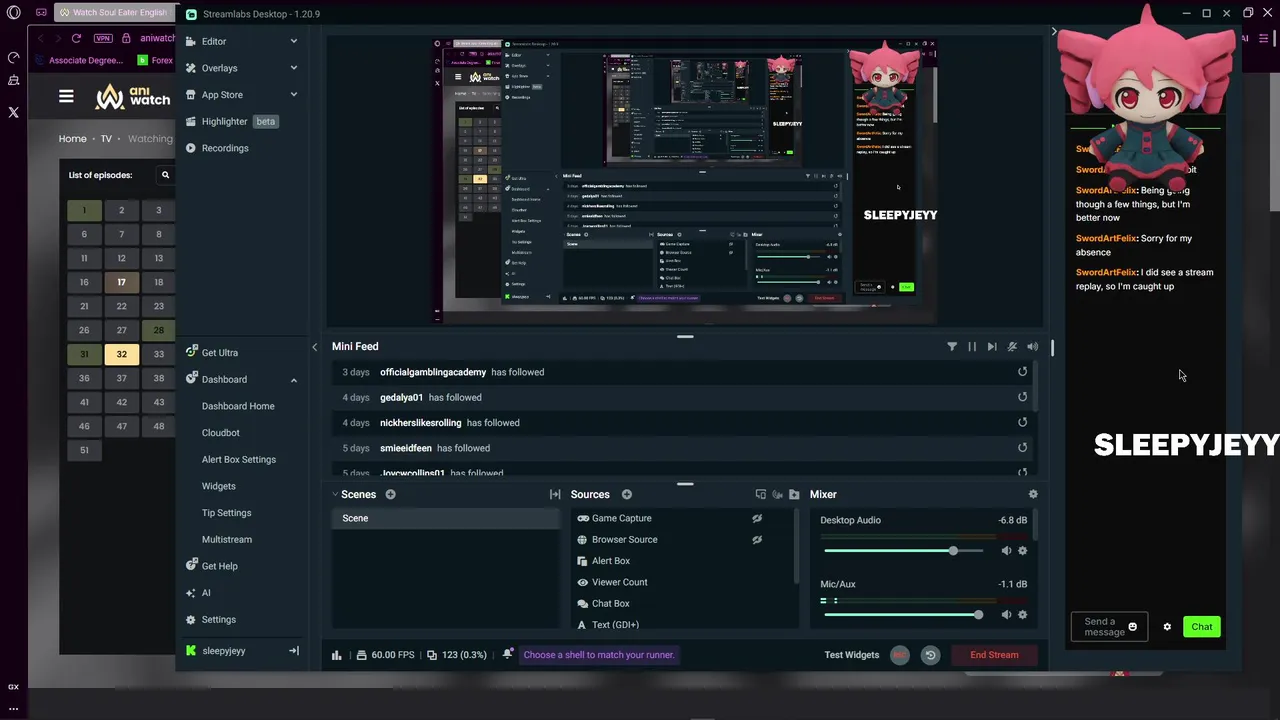Collapse the Dashboard section

(294, 380)
